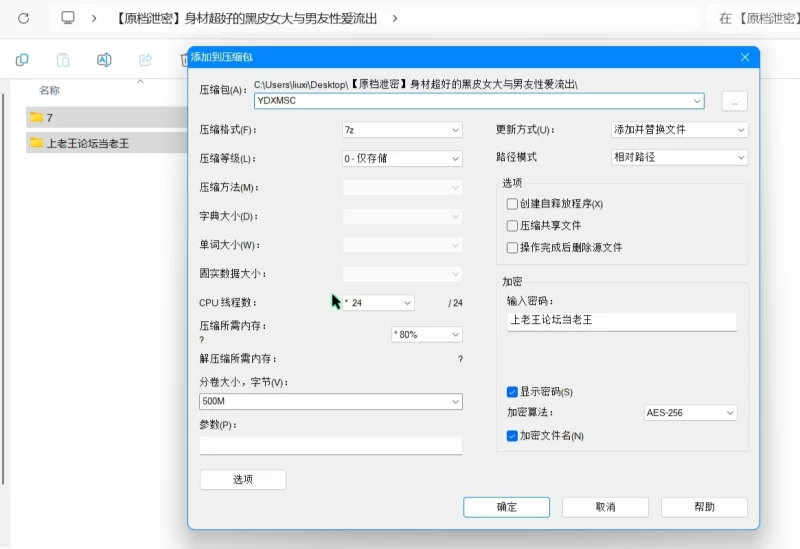Confirm with 确定 button
Image resolution: width=800 pixels, height=549 pixels.
click(506, 507)
